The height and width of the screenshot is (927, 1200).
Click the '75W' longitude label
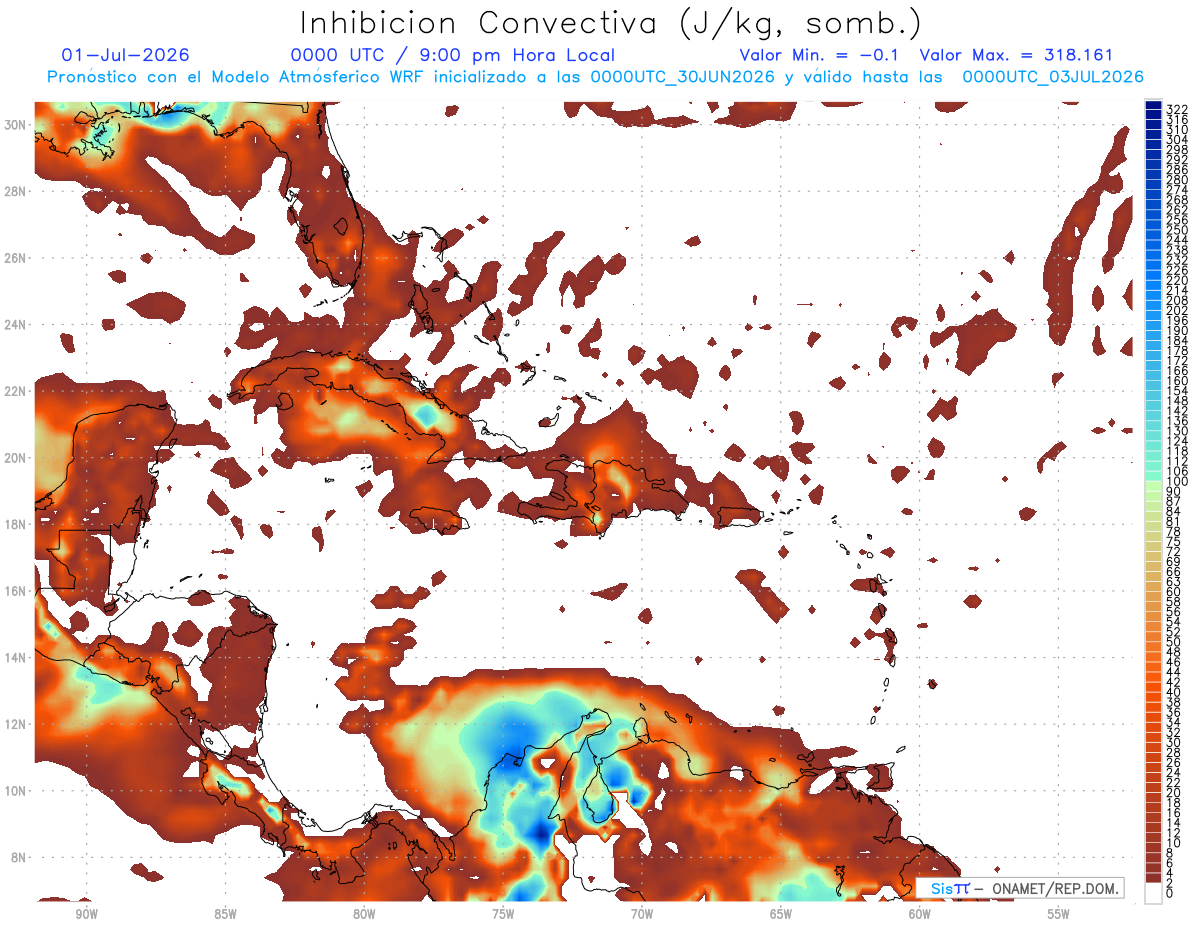(x=503, y=914)
